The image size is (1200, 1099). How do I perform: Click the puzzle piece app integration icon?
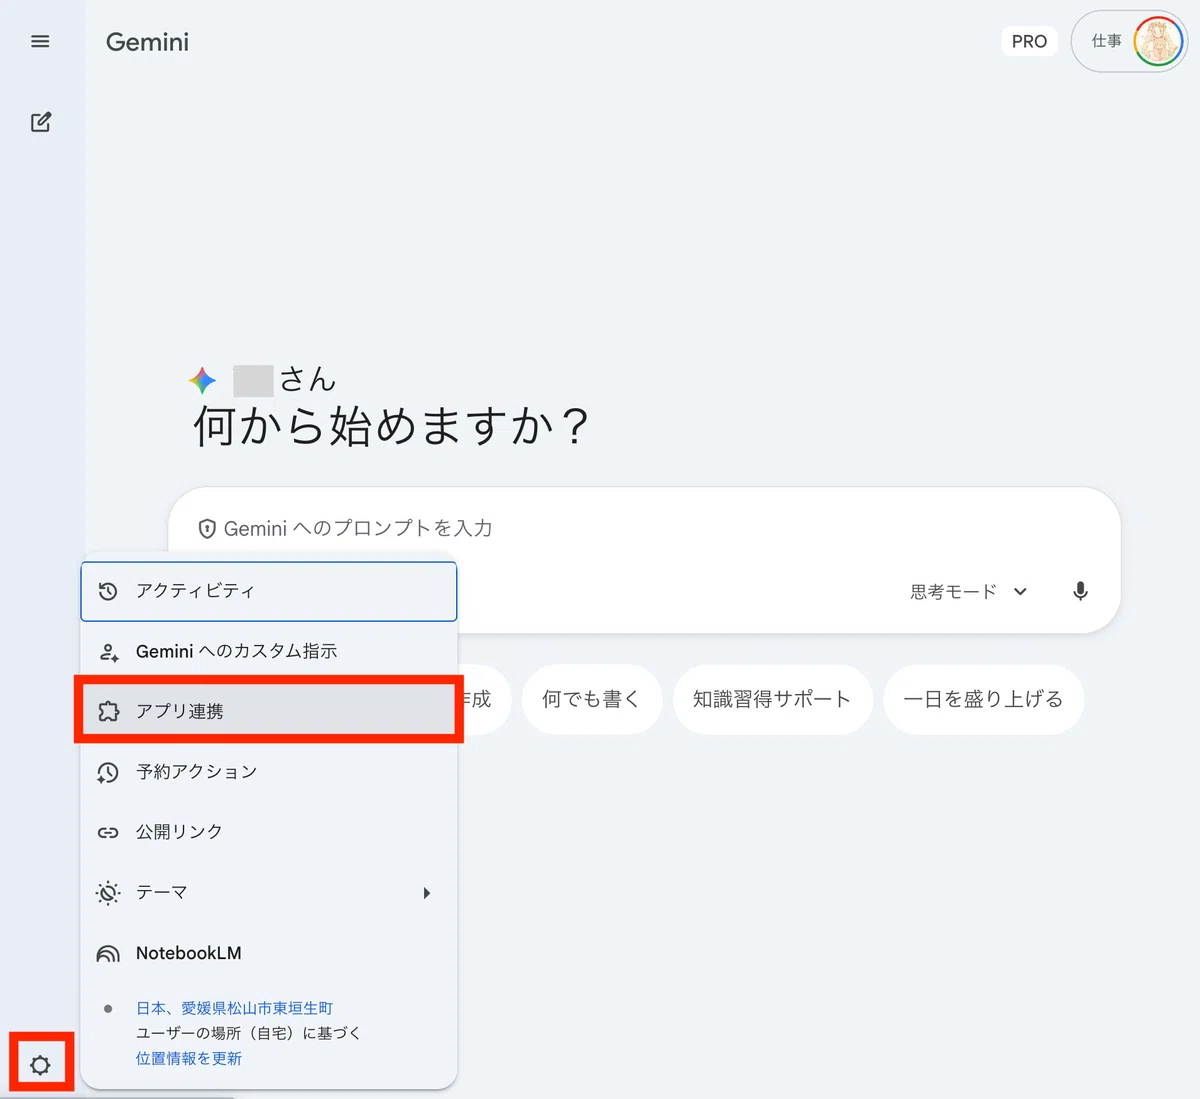click(x=108, y=712)
